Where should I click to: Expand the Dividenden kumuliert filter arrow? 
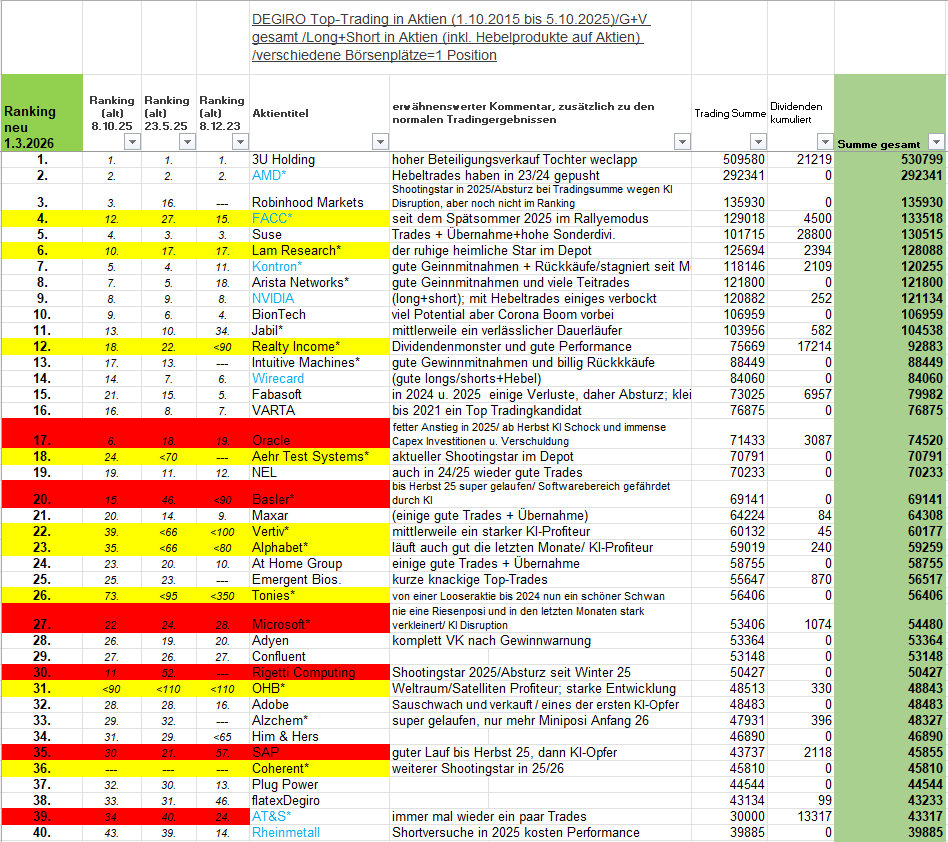point(823,142)
